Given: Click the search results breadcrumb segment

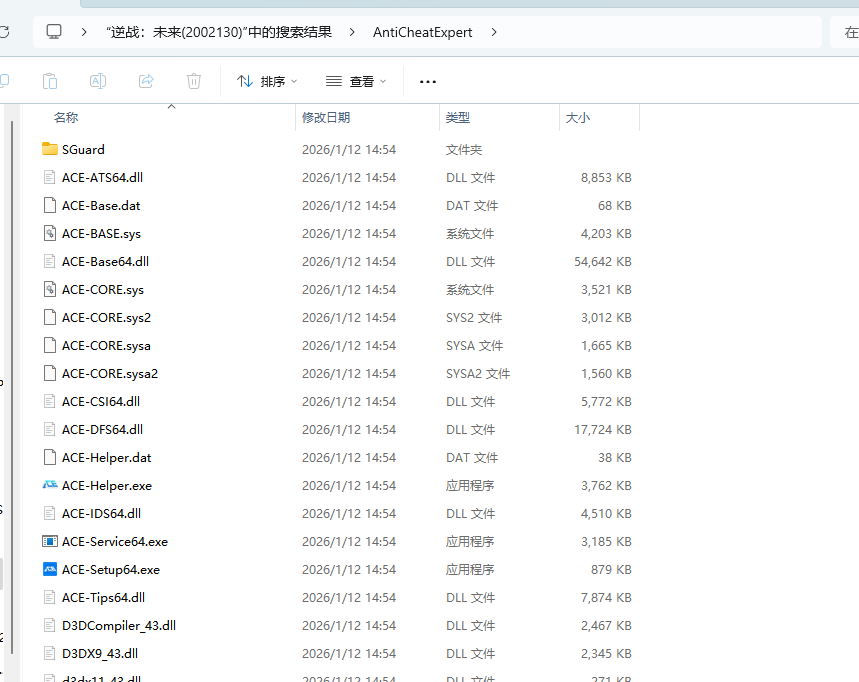Looking at the screenshot, I should tap(218, 32).
